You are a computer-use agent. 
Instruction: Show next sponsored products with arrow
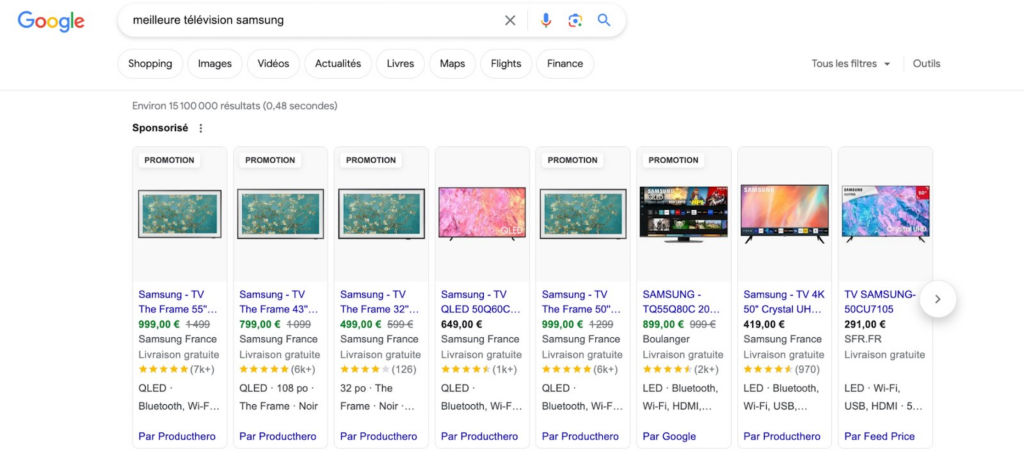coord(938,299)
